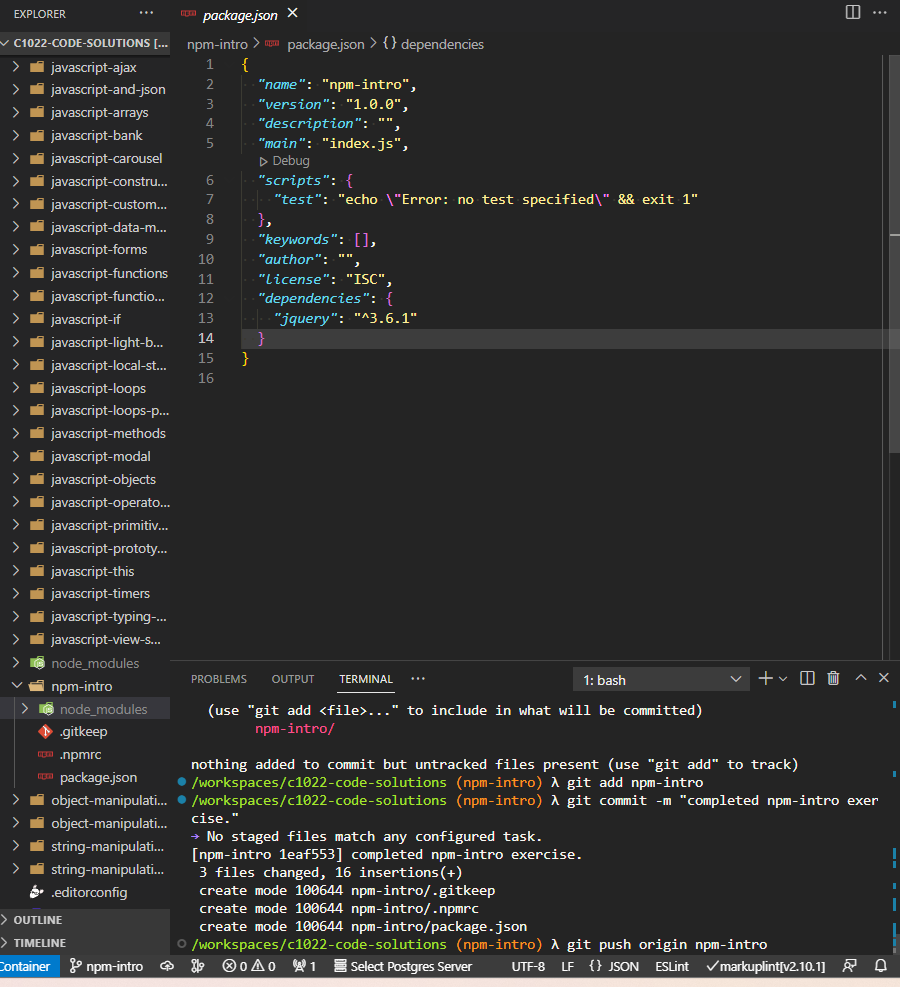Open notifications with the bell icon
This screenshot has width=900, height=987.
click(x=879, y=966)
